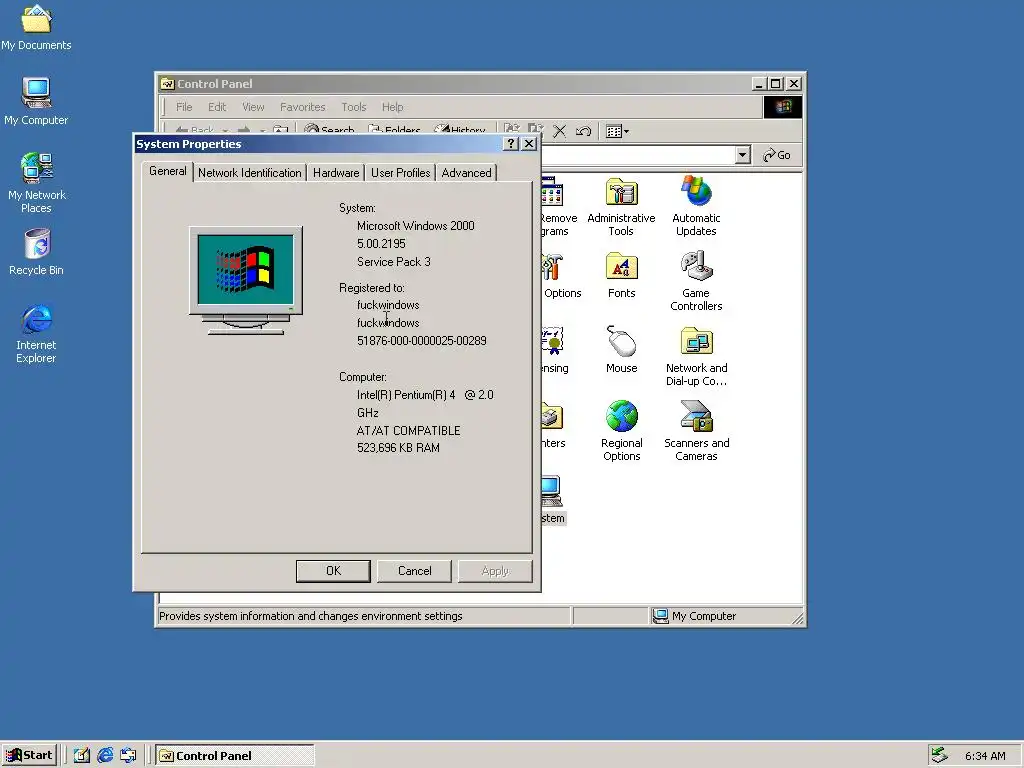Viewport: 1024px width, 768px height.
Task: Select the System icon in Control Panel
Action: (x=552, y=500)
